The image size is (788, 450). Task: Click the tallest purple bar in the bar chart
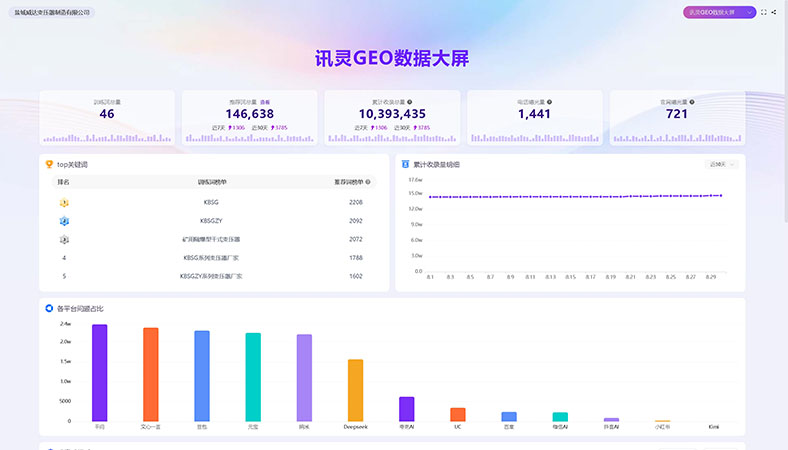[100, 373]
